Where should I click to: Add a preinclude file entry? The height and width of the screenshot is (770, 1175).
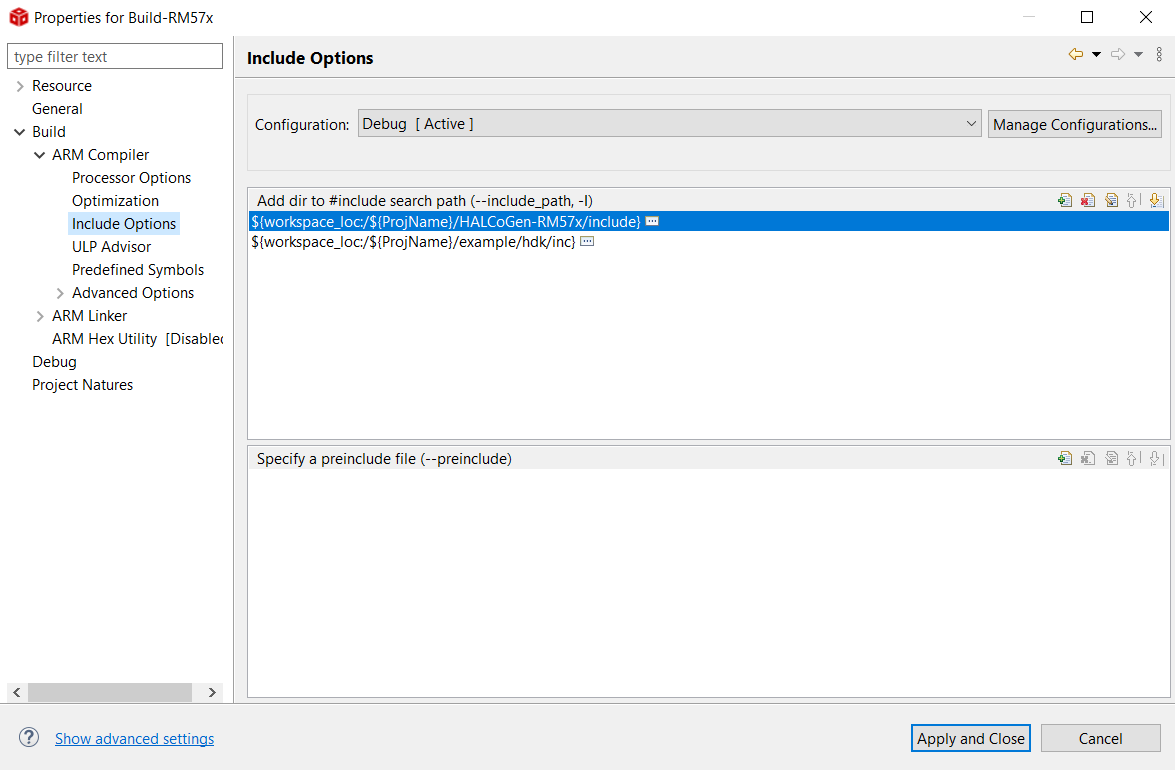(x=1065, y=458)
